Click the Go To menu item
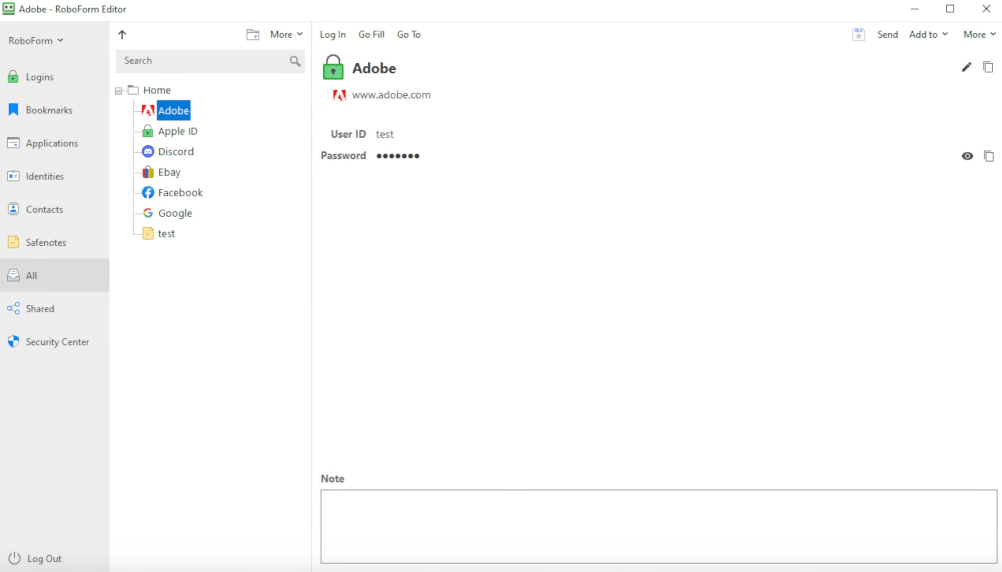This screenshot has width=1002, height=572. click(409, 35)
